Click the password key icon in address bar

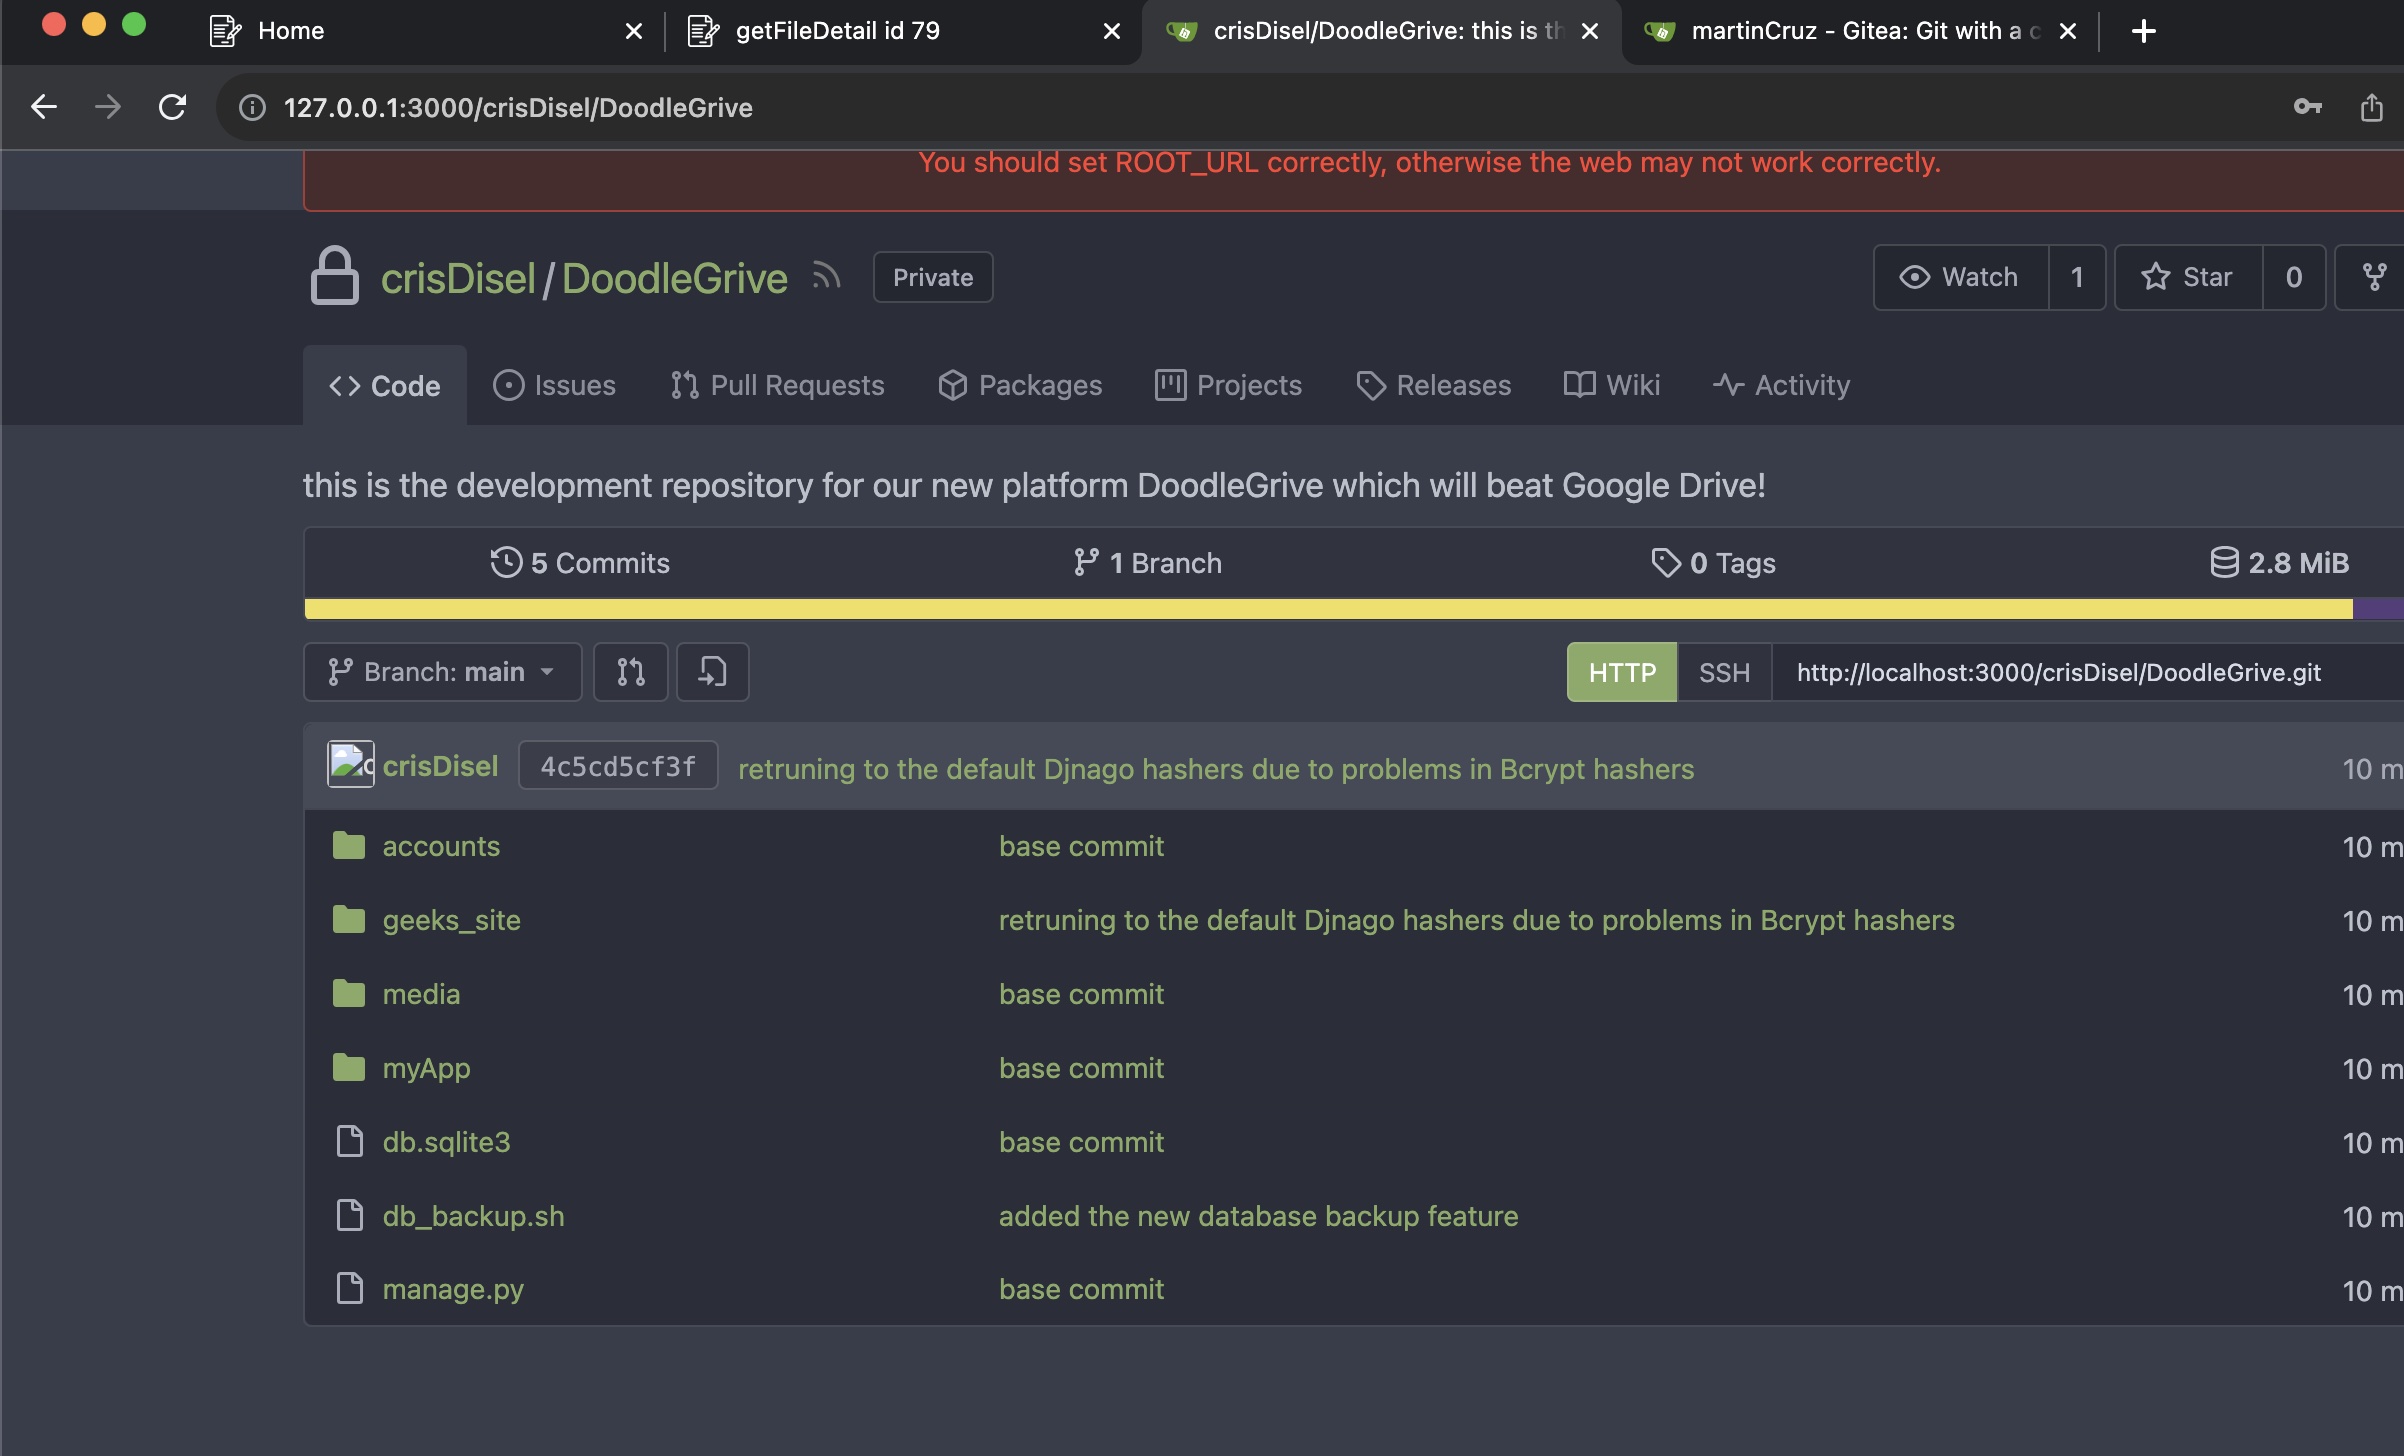(2307, 107)
